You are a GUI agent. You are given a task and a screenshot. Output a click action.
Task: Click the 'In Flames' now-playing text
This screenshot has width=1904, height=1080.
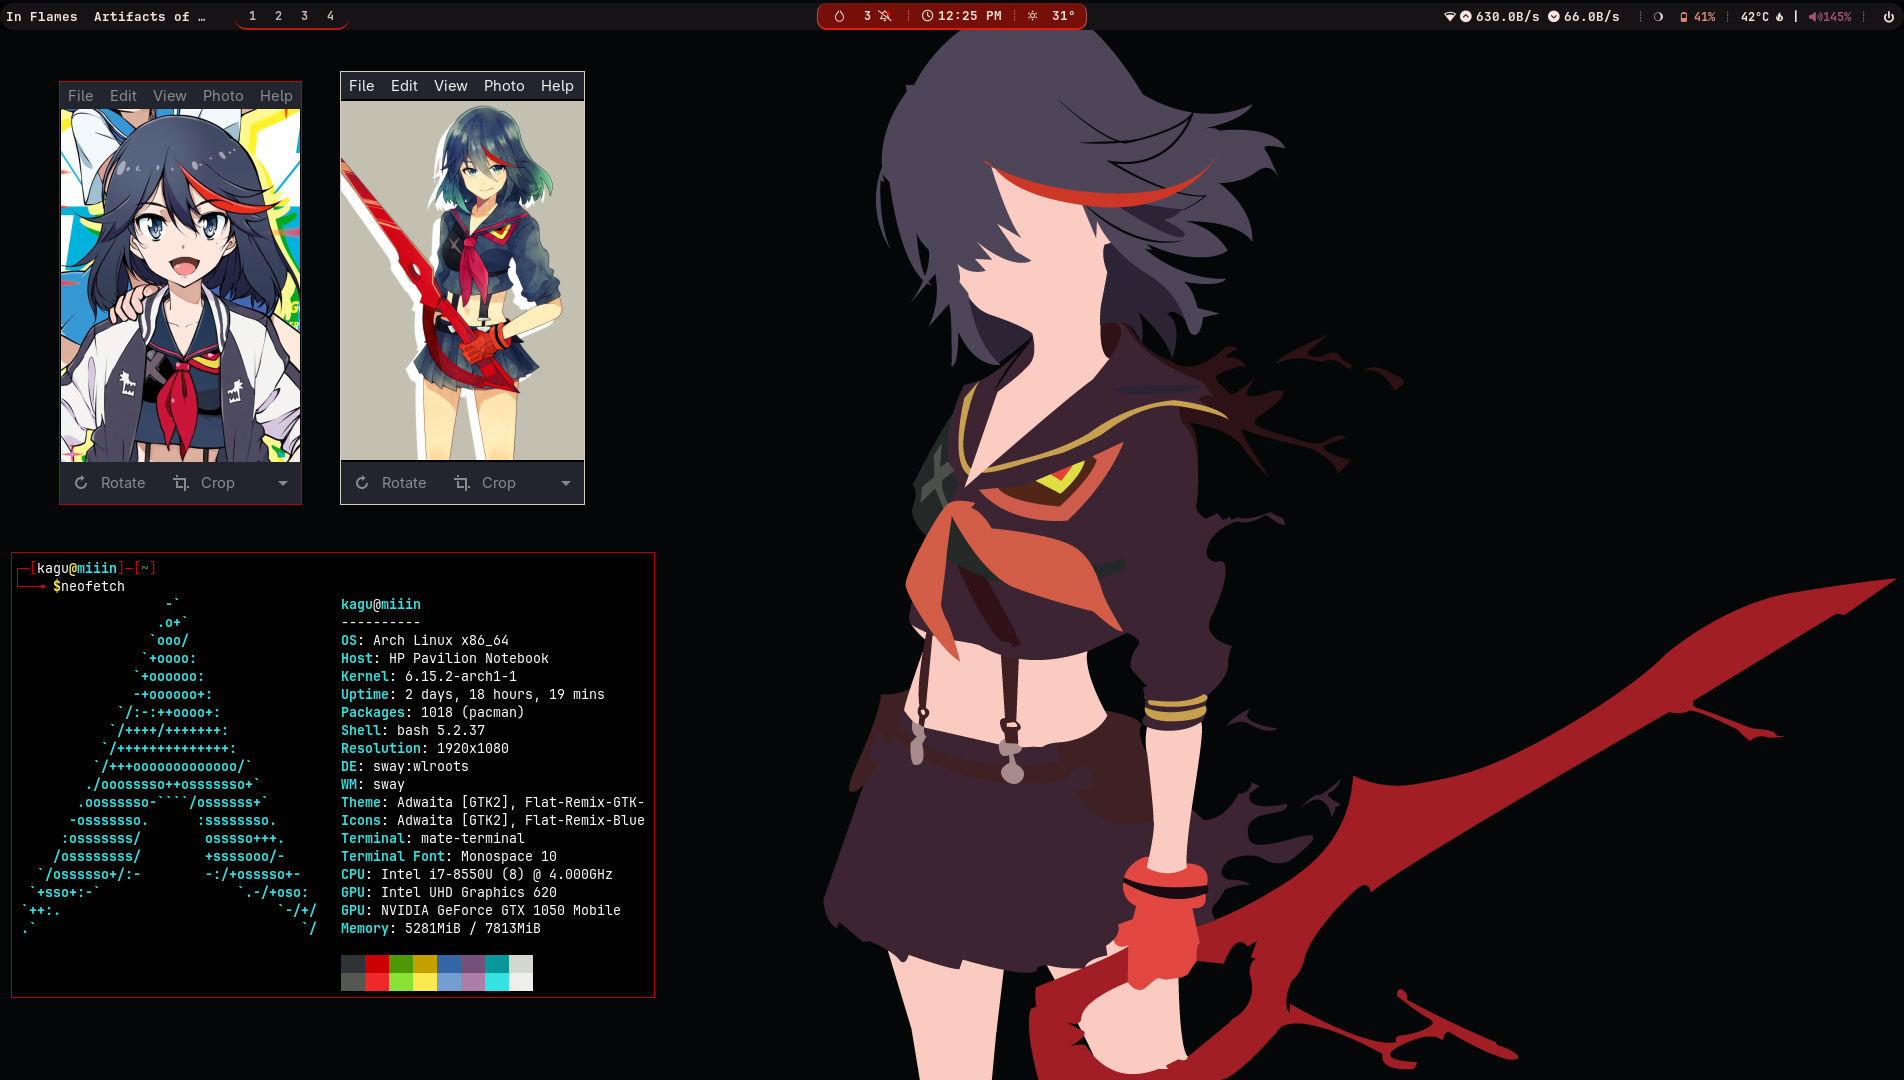pos(41,16)
